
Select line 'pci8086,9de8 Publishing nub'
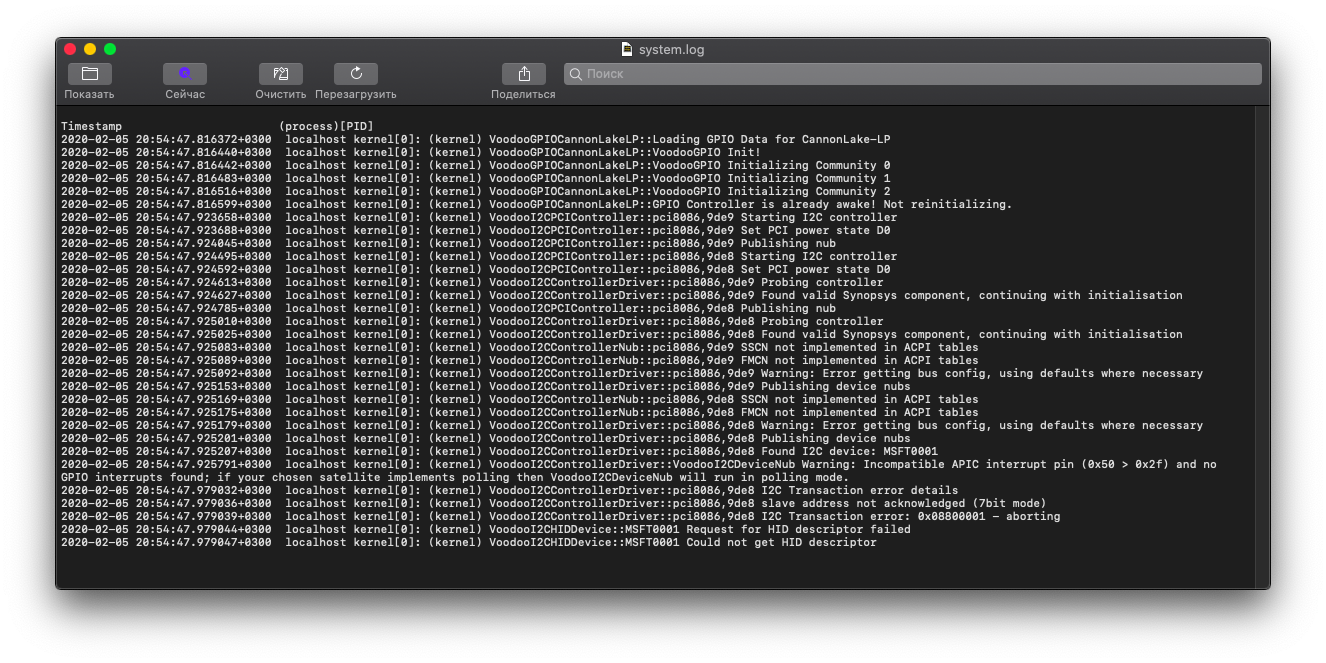pos(448,308)
